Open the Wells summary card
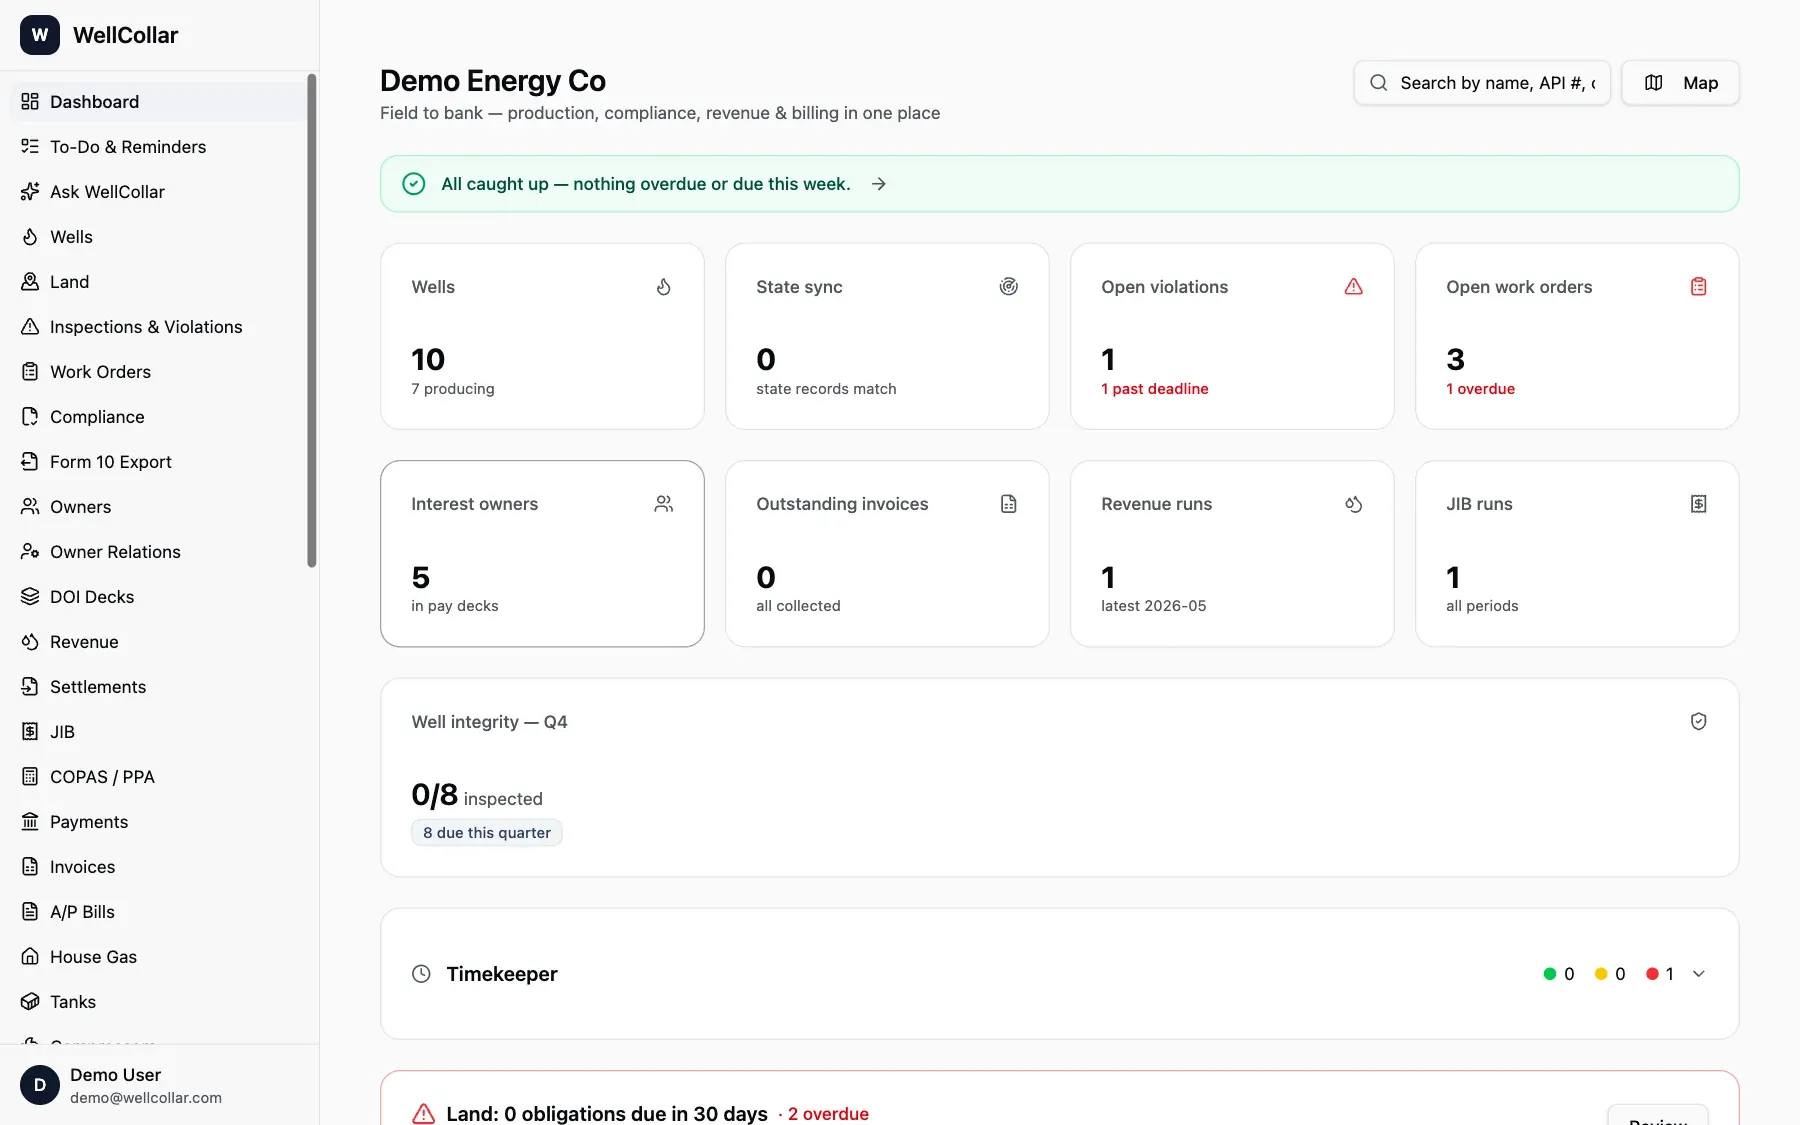The image size is (1800, 1125). click(x=542, y=337)
